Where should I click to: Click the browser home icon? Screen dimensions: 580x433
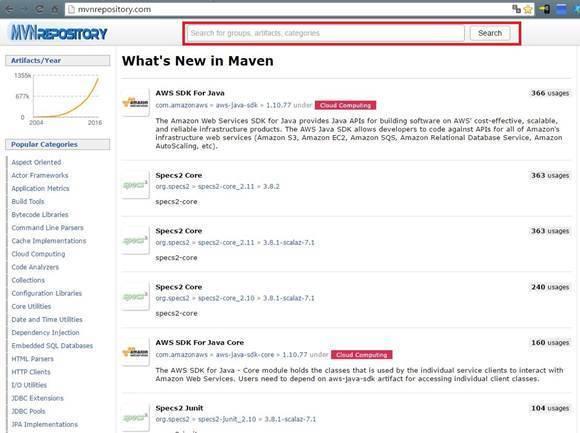pos(54,9)
